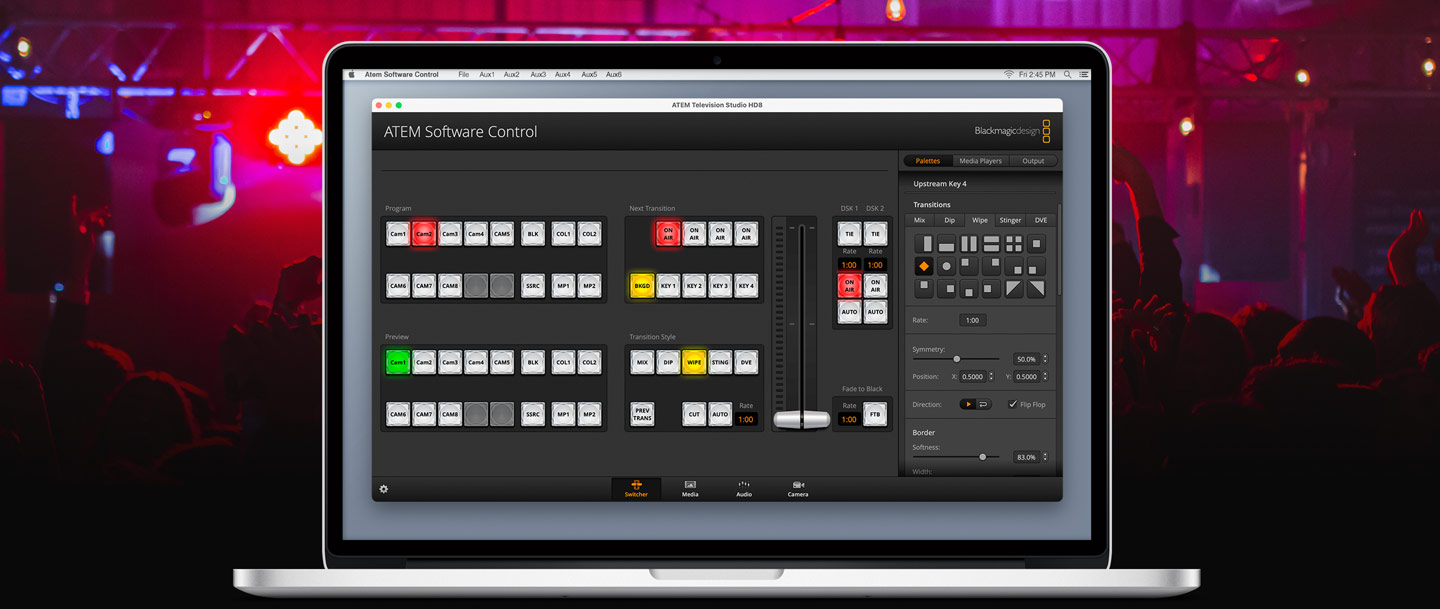Pick the four-box grid wipe pattern
Viewport: 1440px width, 609px height.
(x=1014, y=244)
